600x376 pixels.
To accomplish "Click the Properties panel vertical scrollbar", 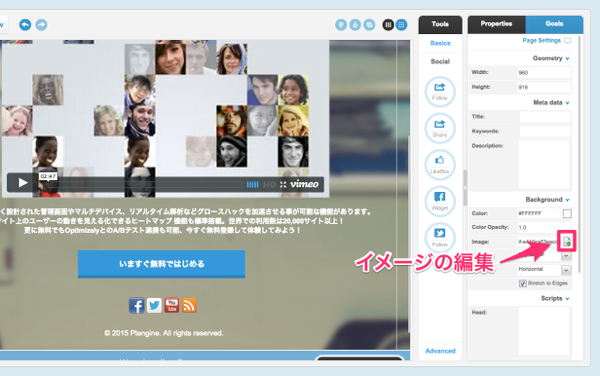I will (579, 155).
